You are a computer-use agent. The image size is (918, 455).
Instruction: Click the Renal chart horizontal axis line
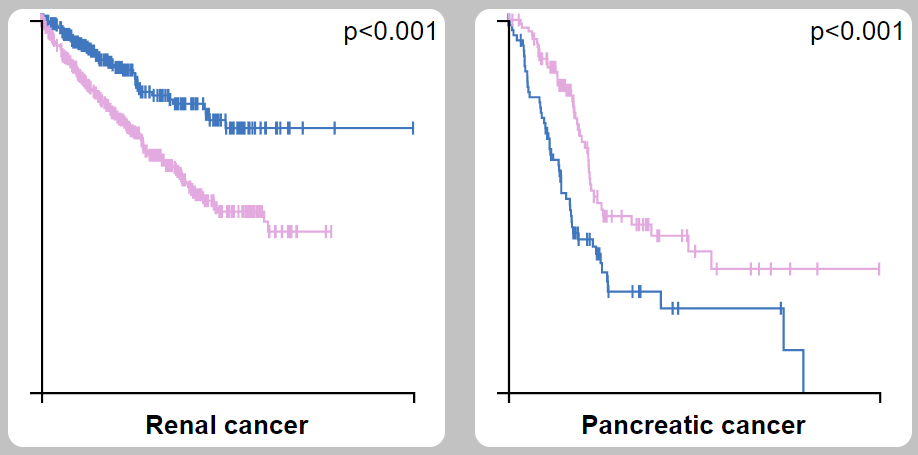click(x=228, y=393)
